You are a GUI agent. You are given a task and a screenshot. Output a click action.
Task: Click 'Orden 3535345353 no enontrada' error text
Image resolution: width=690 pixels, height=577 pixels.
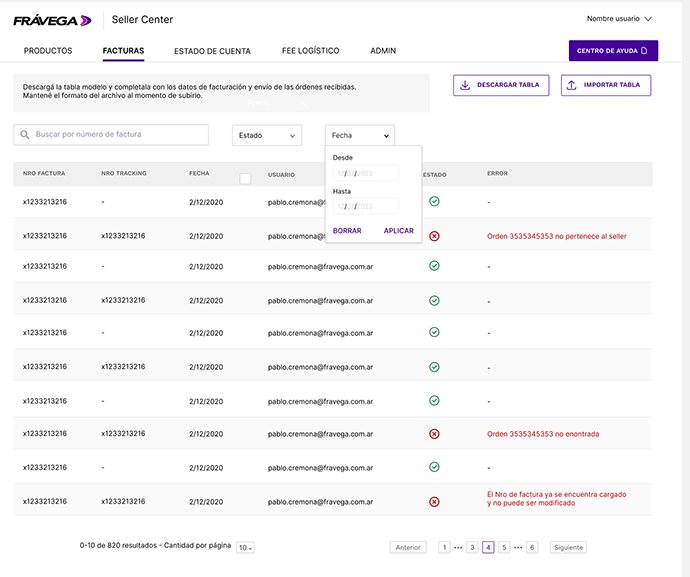[x=543, y=434]
